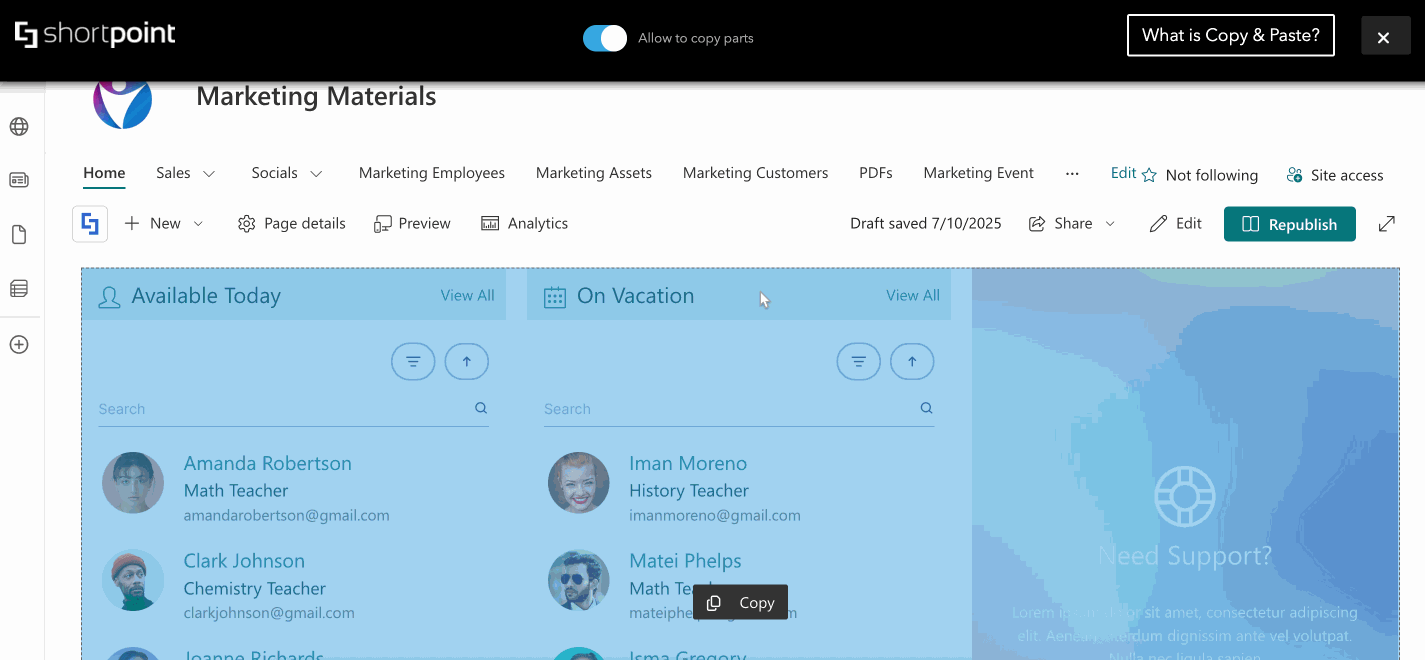1425x660 pixels.
Task: Click Matei Phelps's profile photo
Action: click(x=579, y=580)
